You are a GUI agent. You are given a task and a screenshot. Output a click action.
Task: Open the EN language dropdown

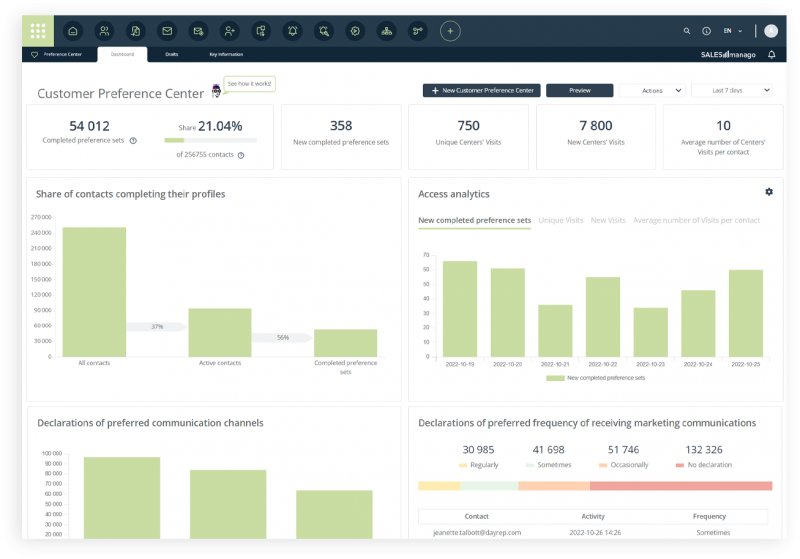(x=733, y=31)
